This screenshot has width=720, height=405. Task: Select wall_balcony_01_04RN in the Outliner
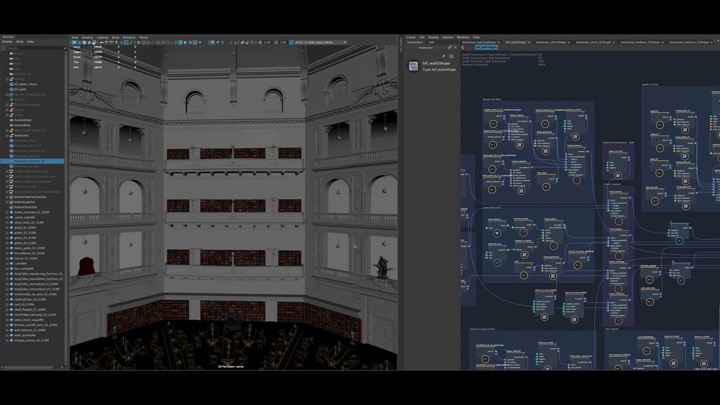point(30,330)
